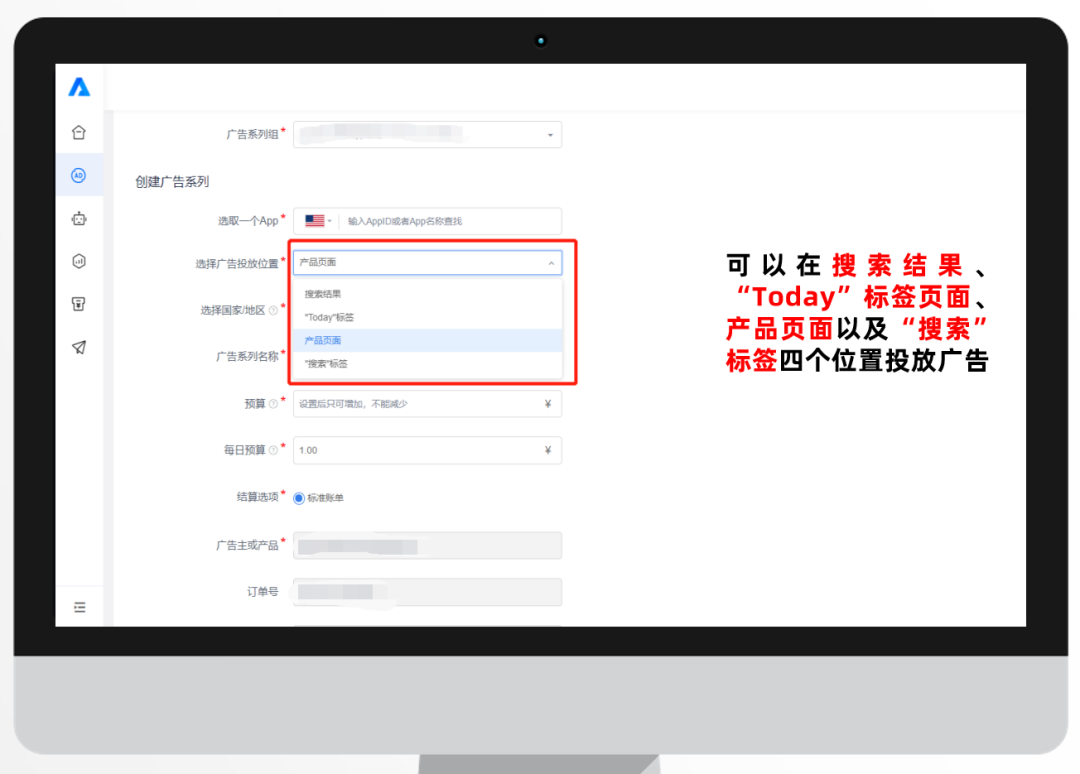Open the paper plane sidebar icon
Viewport: 1080px width, 774px height.
point(79,347)
